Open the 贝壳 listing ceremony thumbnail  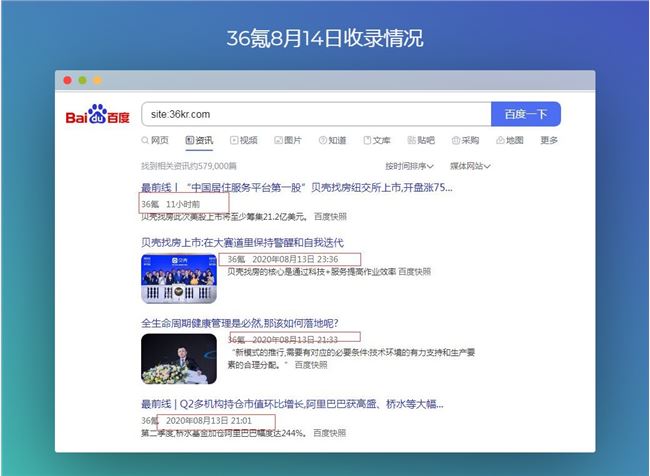click(x=179, y=279)
